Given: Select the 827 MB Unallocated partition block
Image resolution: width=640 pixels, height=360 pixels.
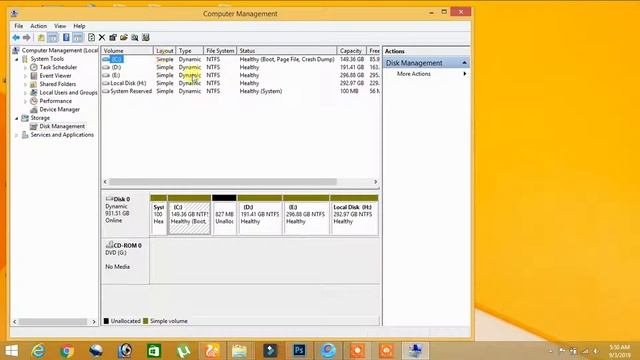Looking at the screenshot, I should [224, 215].
